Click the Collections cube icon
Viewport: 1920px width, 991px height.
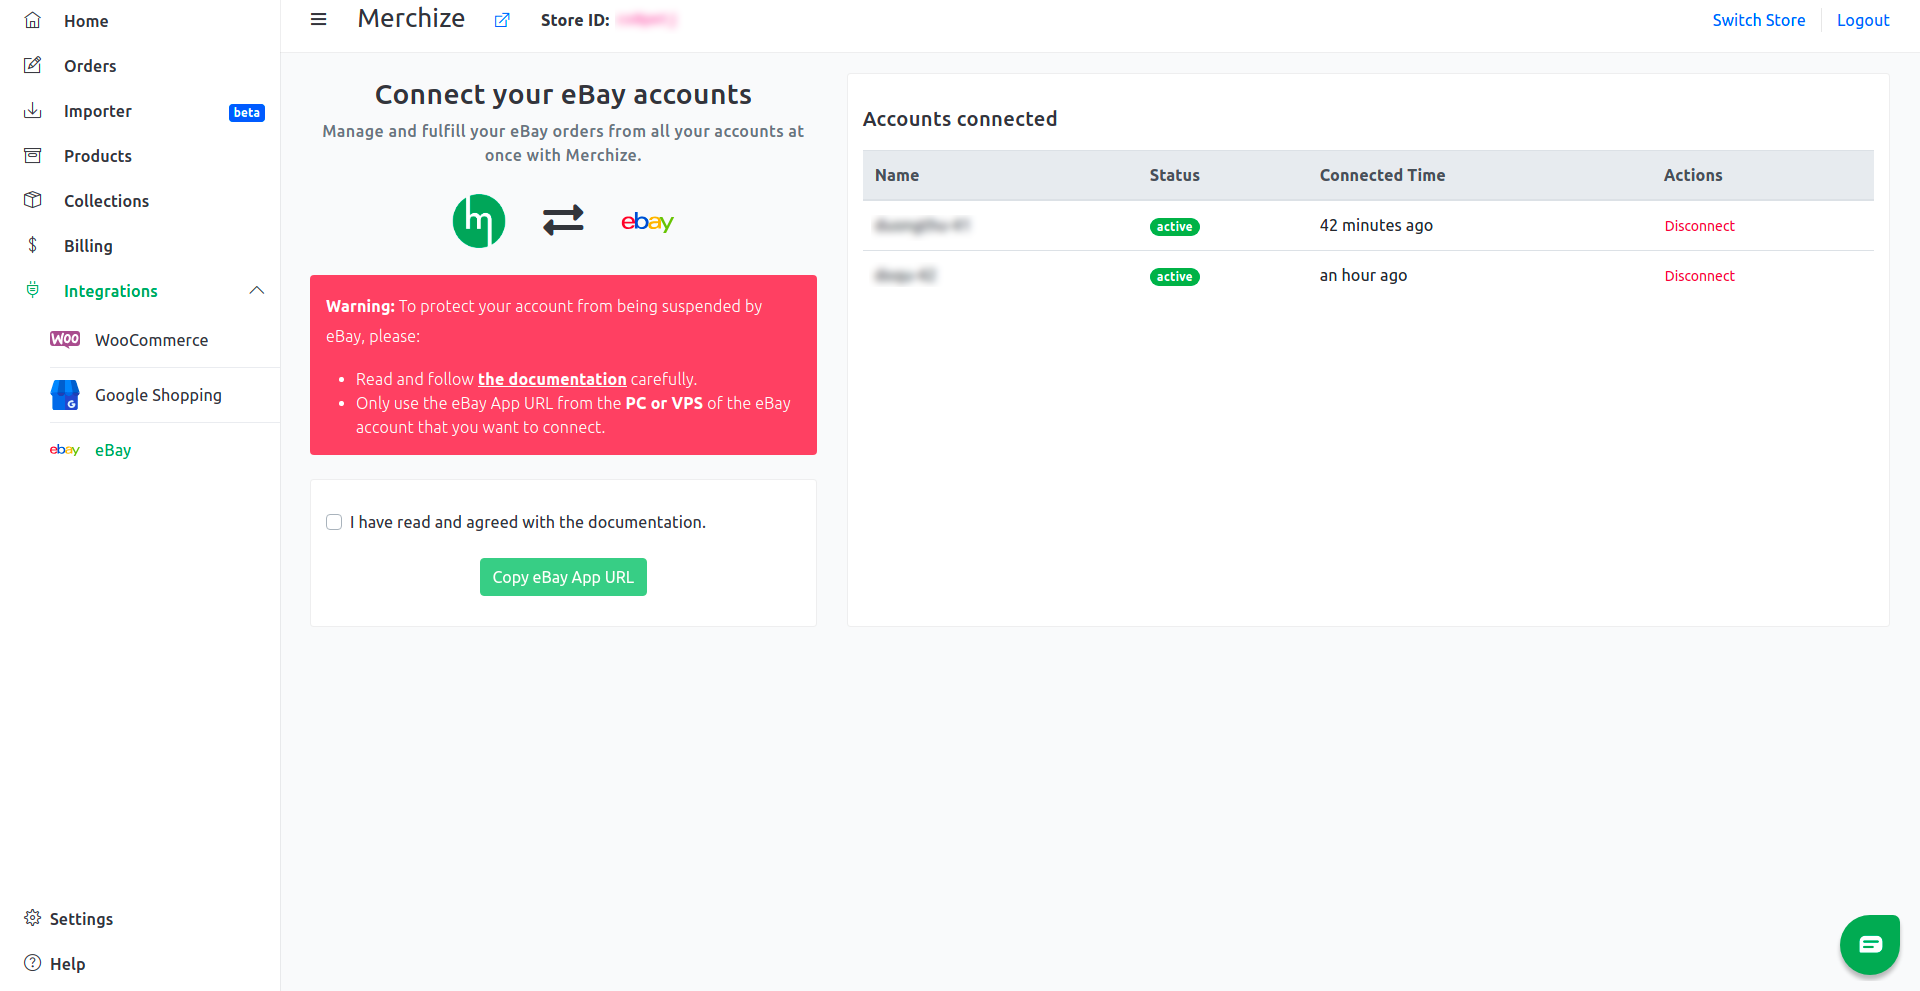[x=32, y=200]
